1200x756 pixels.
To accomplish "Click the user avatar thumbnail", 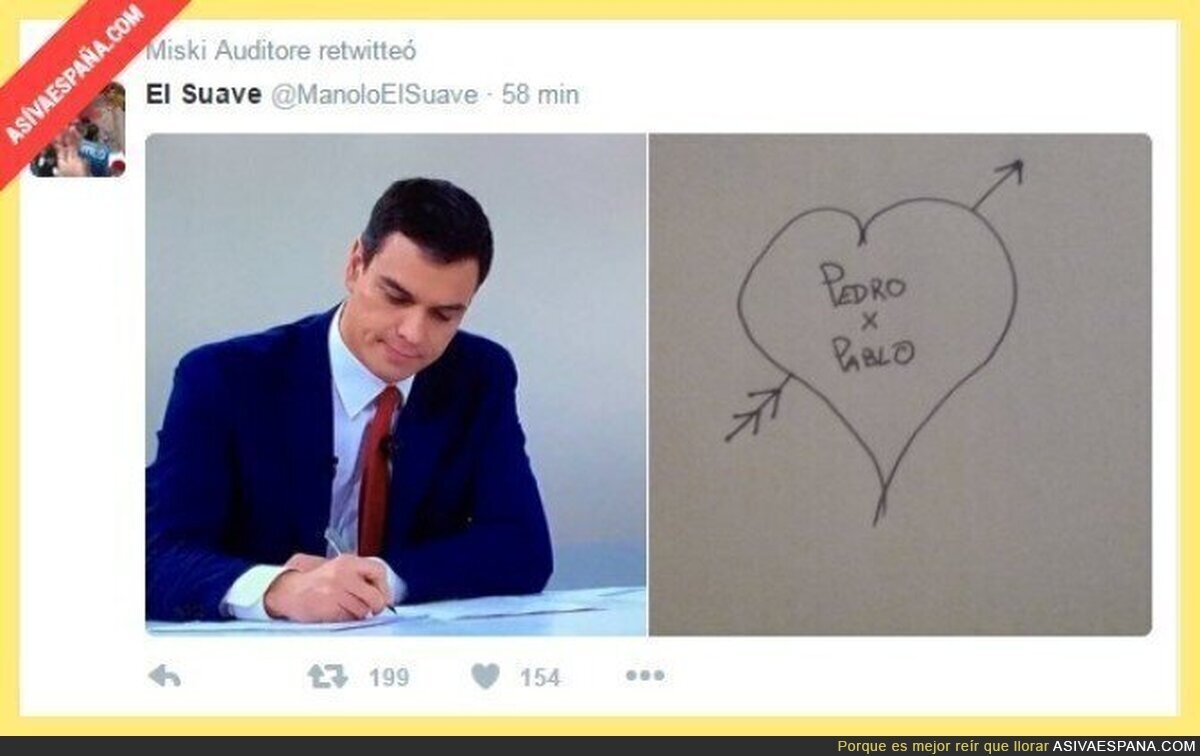I will pyautogui.click(x=78, y=130).
